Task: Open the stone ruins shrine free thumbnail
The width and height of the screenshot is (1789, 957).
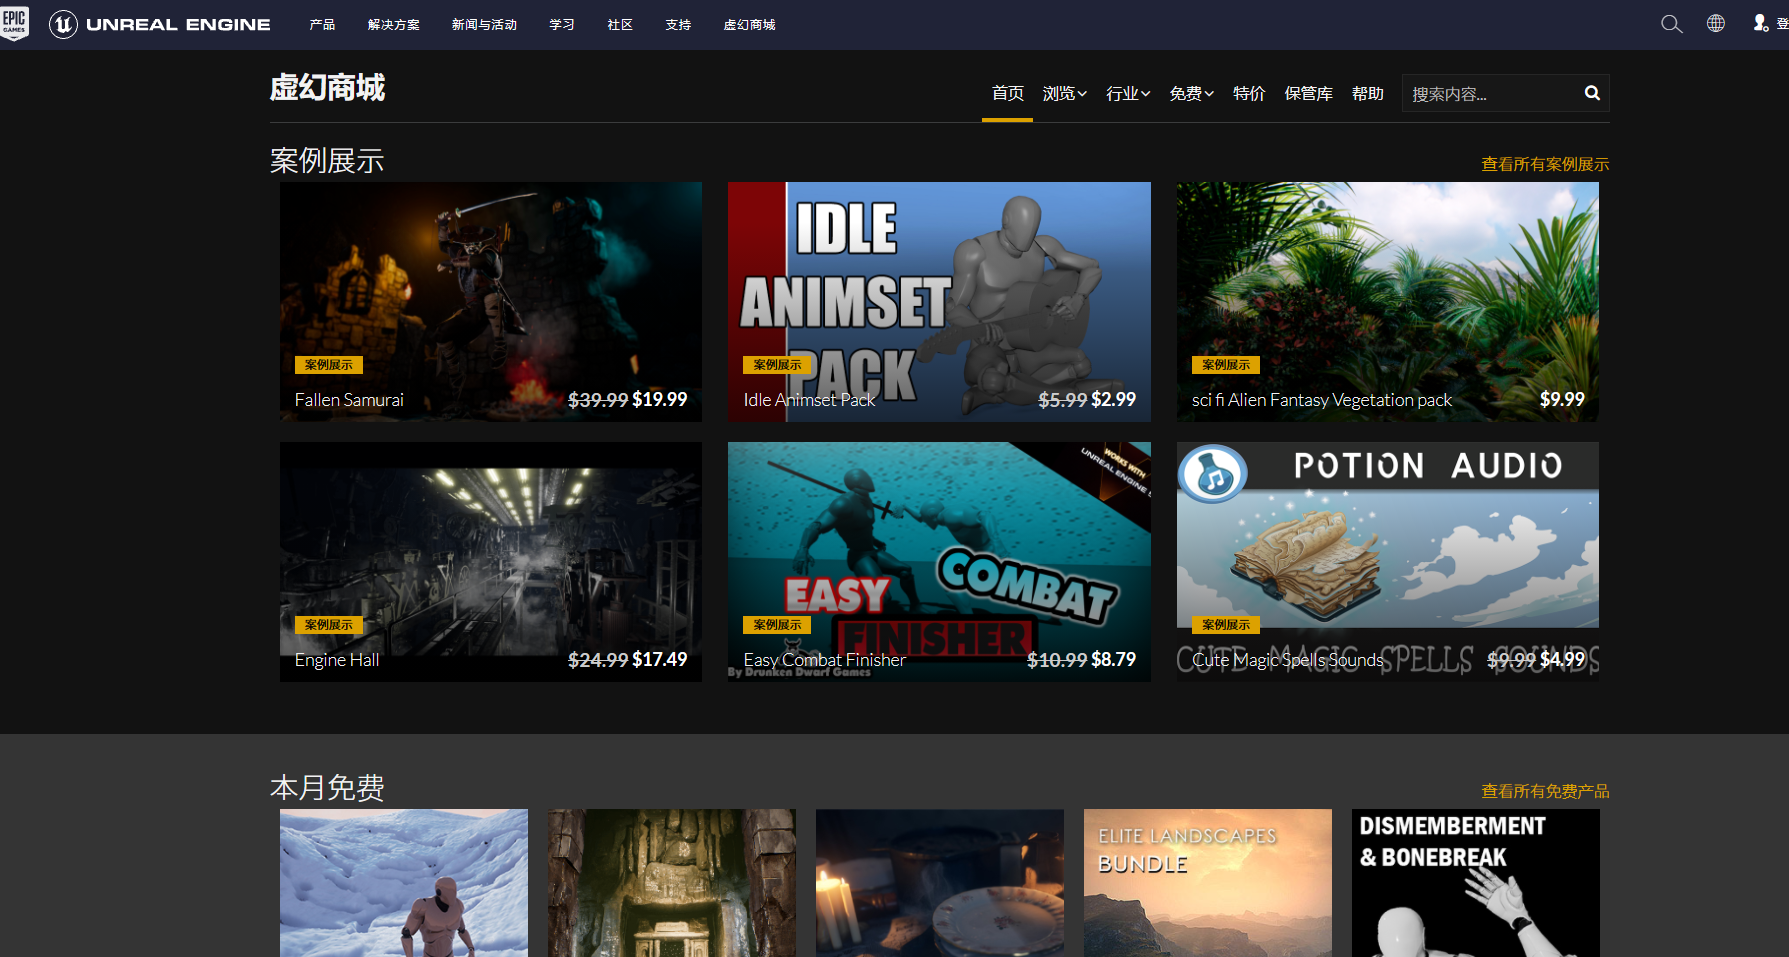Action: point(672,883)
